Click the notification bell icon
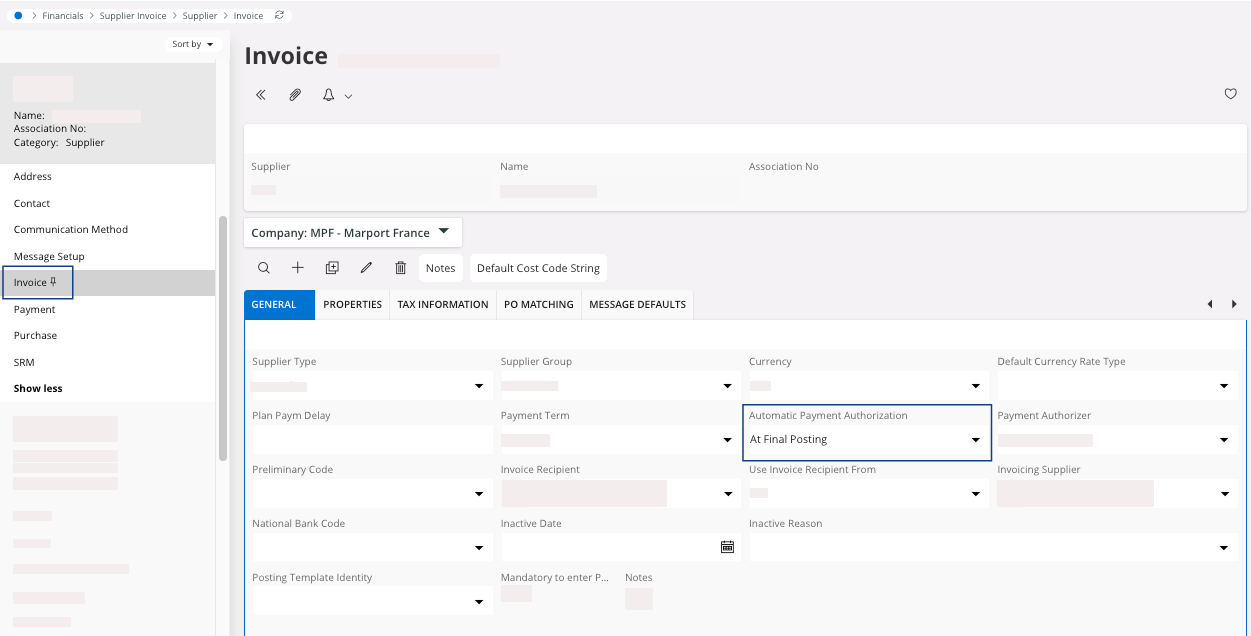 point(328,95)
